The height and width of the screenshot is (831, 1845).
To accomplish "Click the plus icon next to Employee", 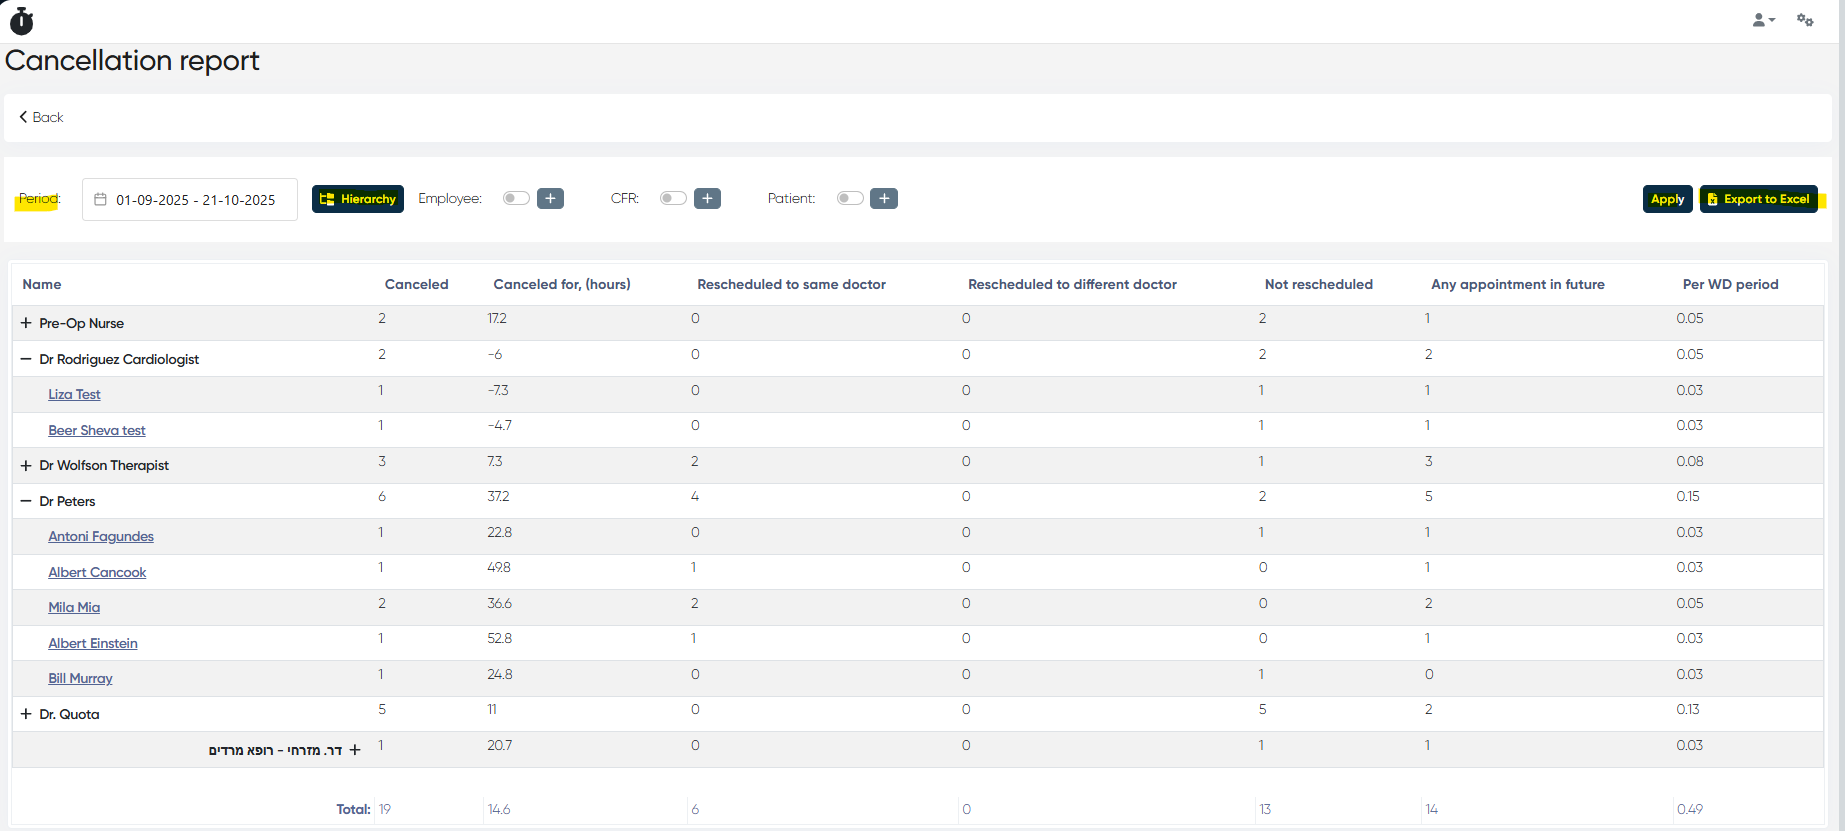I will (x=550, y=199).
